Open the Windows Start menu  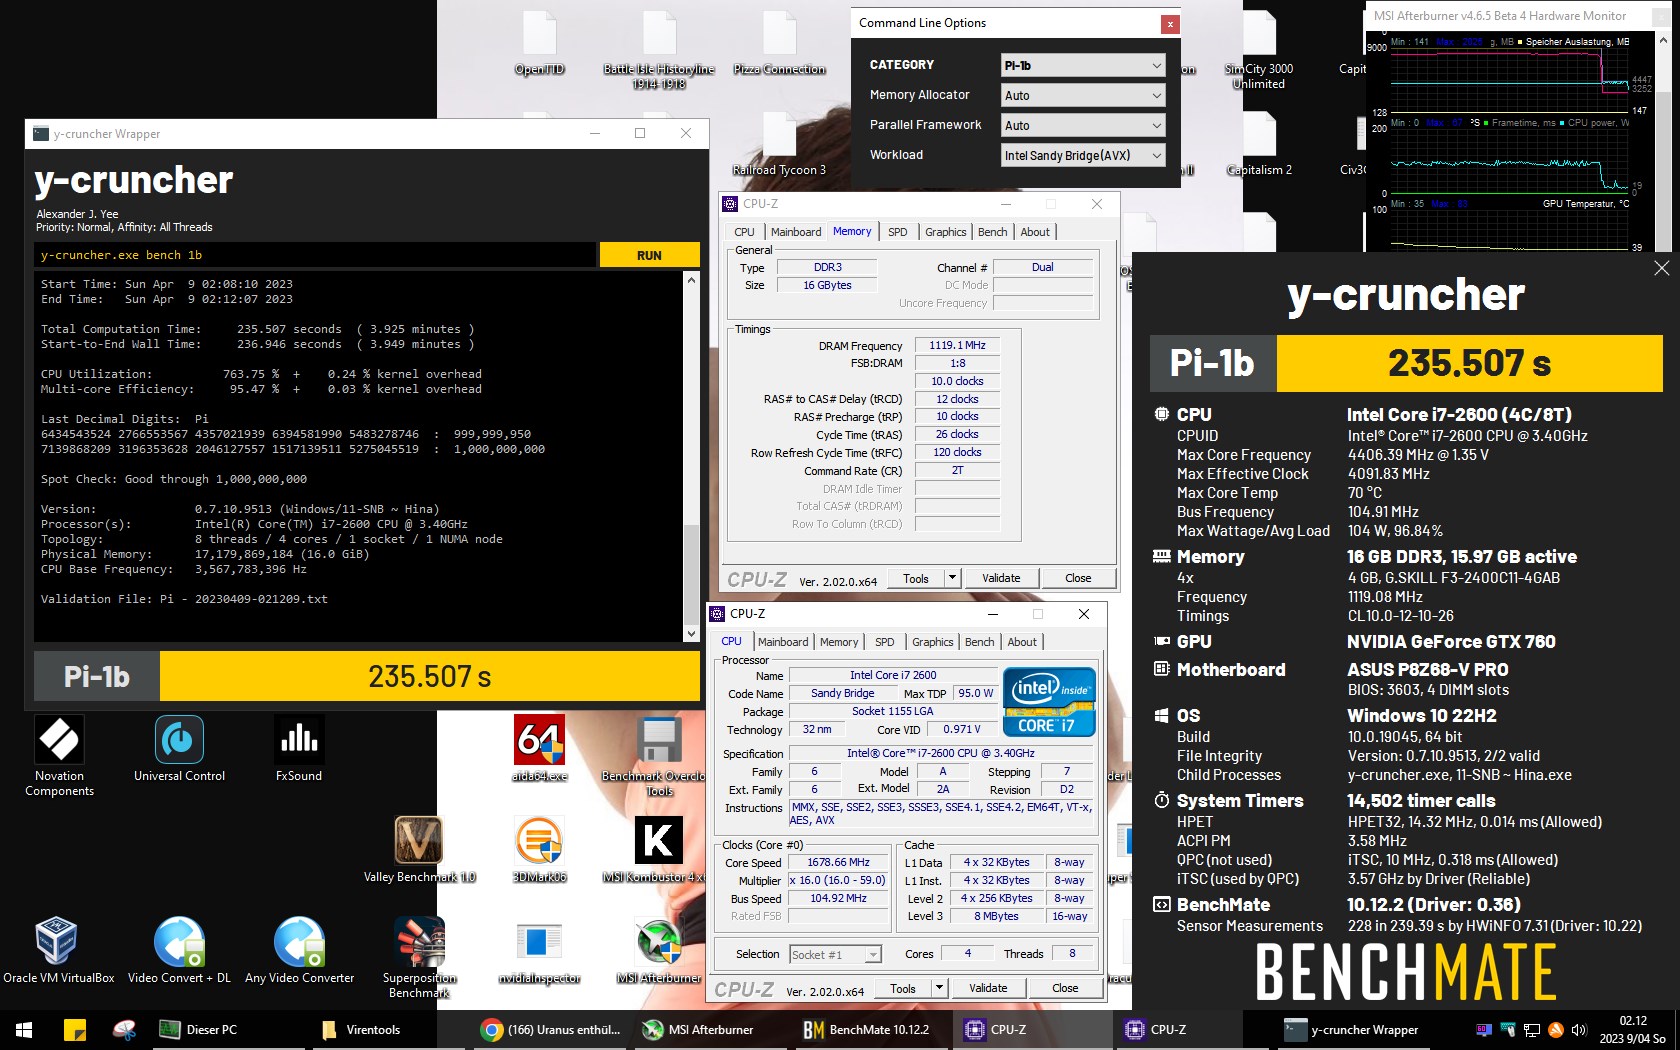(x=24, y=1029)
